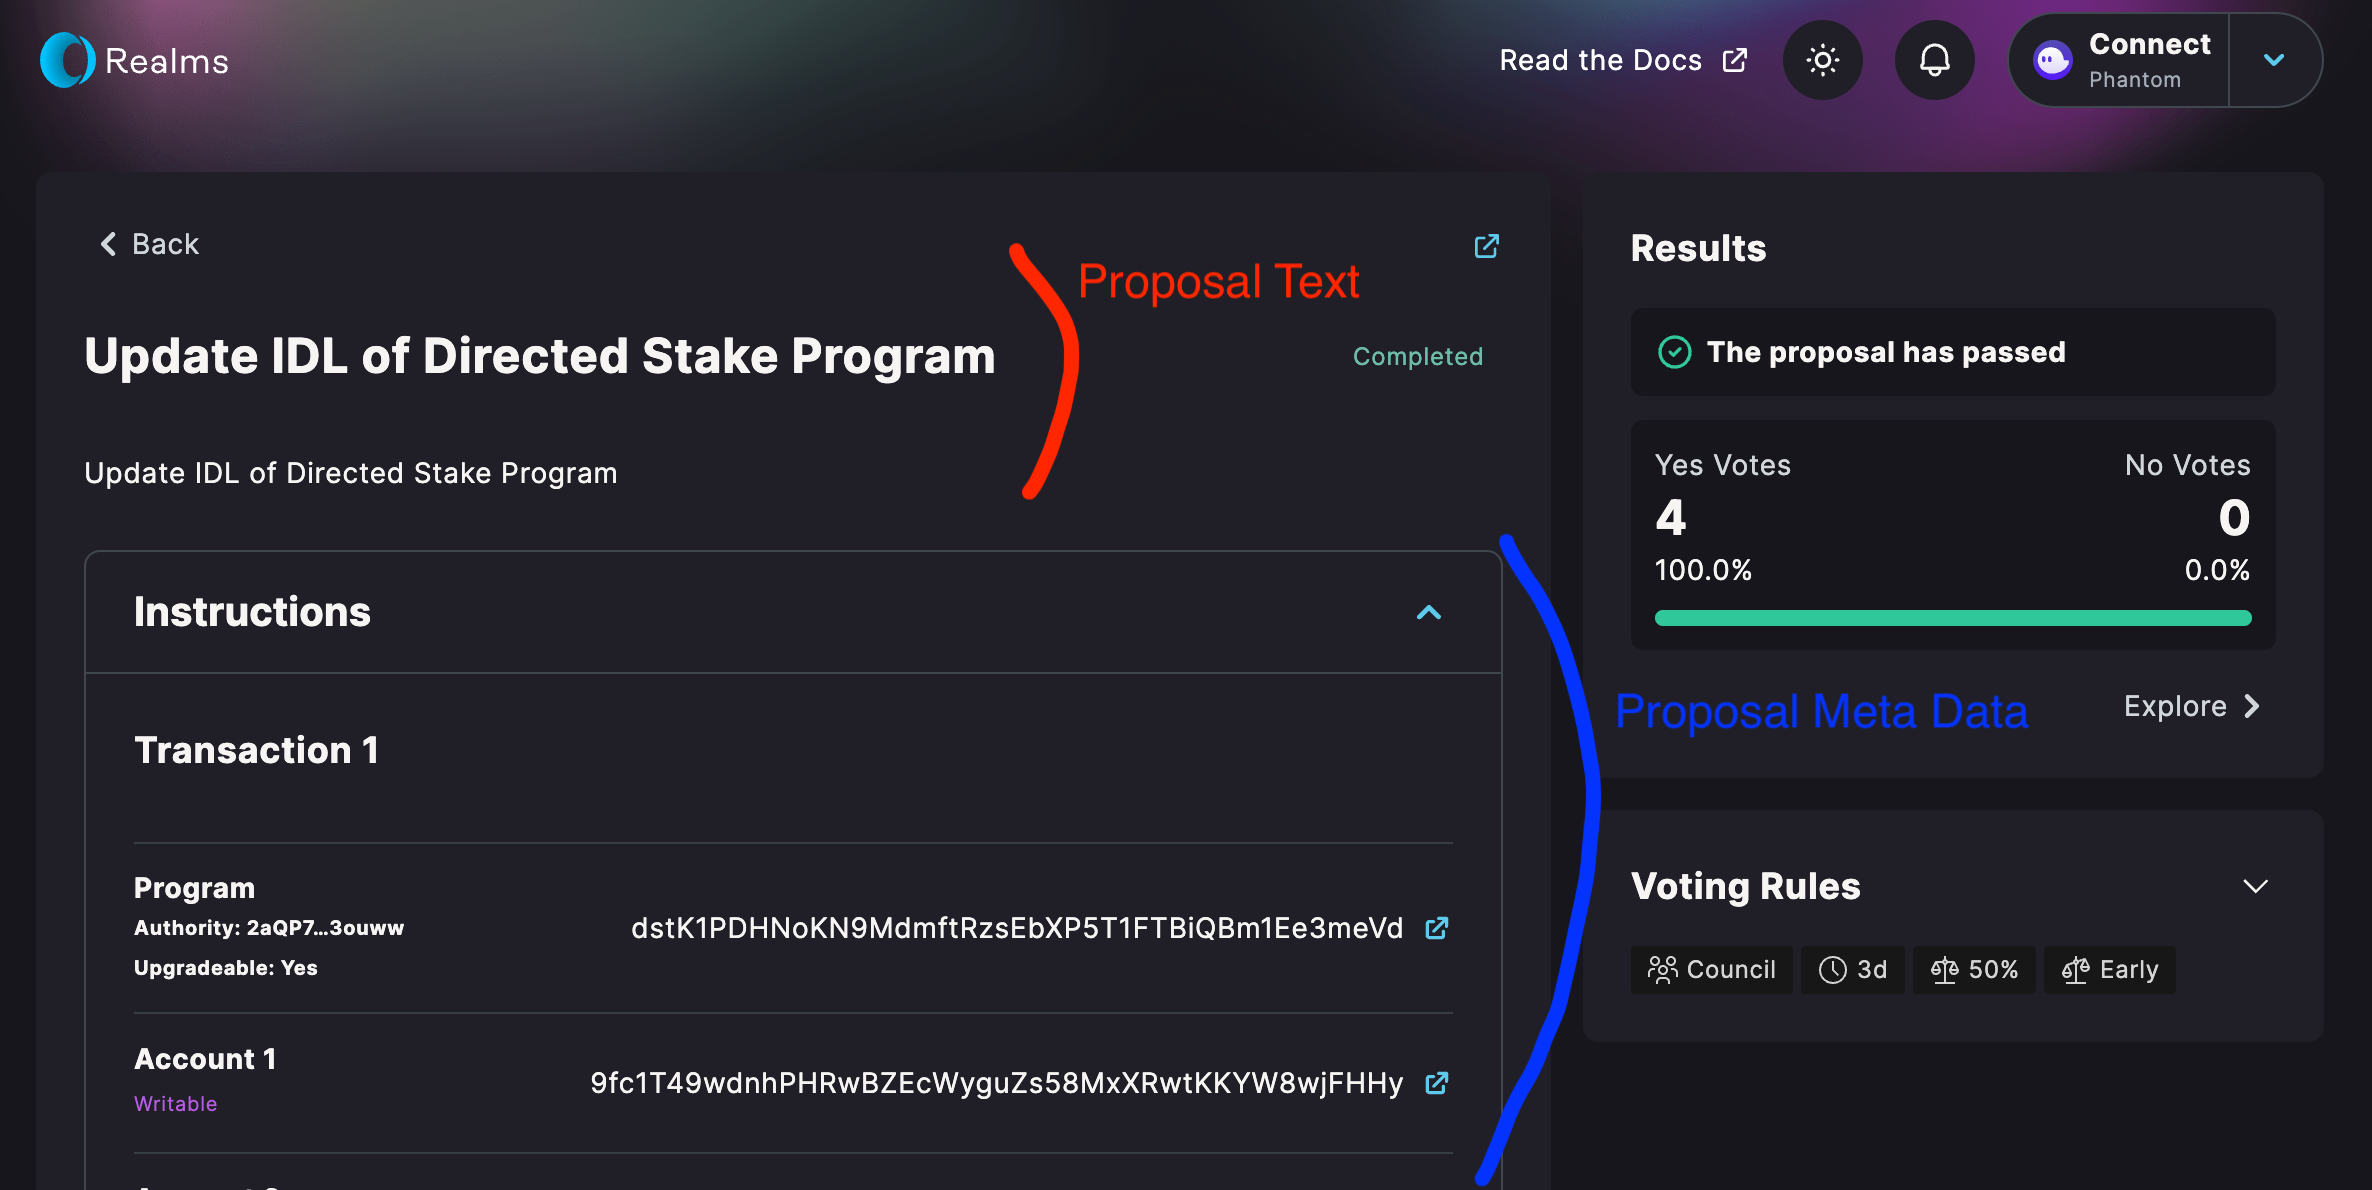Click the 3d voting time tag
The height and width of the screenshot is (1190, 2372).
point(1852,969)
